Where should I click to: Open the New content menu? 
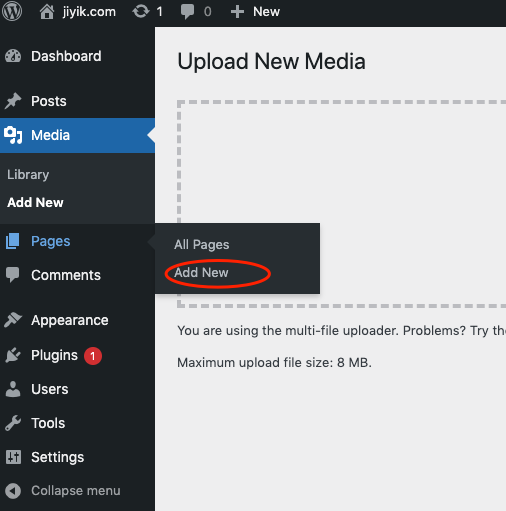pyautogui.click(x=266, y=12)
